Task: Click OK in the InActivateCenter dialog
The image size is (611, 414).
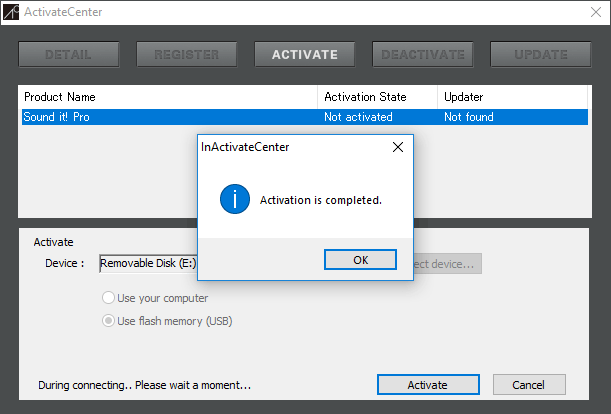Action: point(360,260)
